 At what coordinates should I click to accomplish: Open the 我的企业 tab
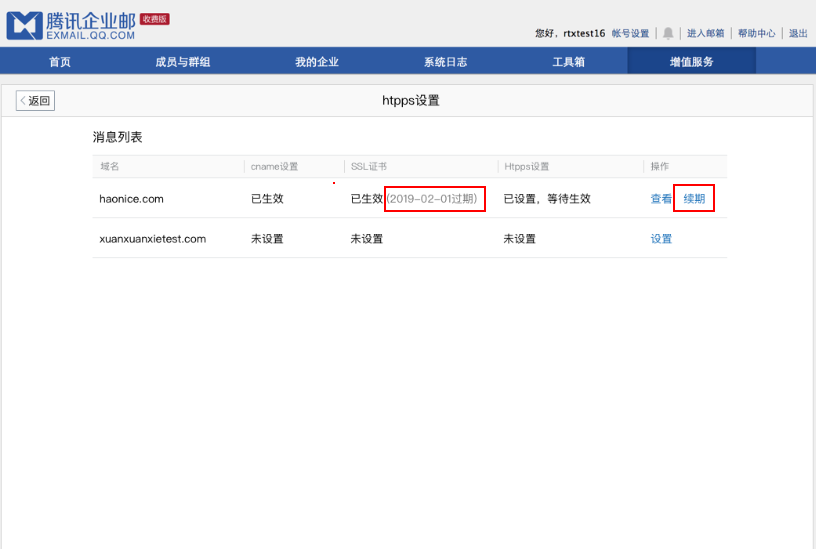coord(317,62)
